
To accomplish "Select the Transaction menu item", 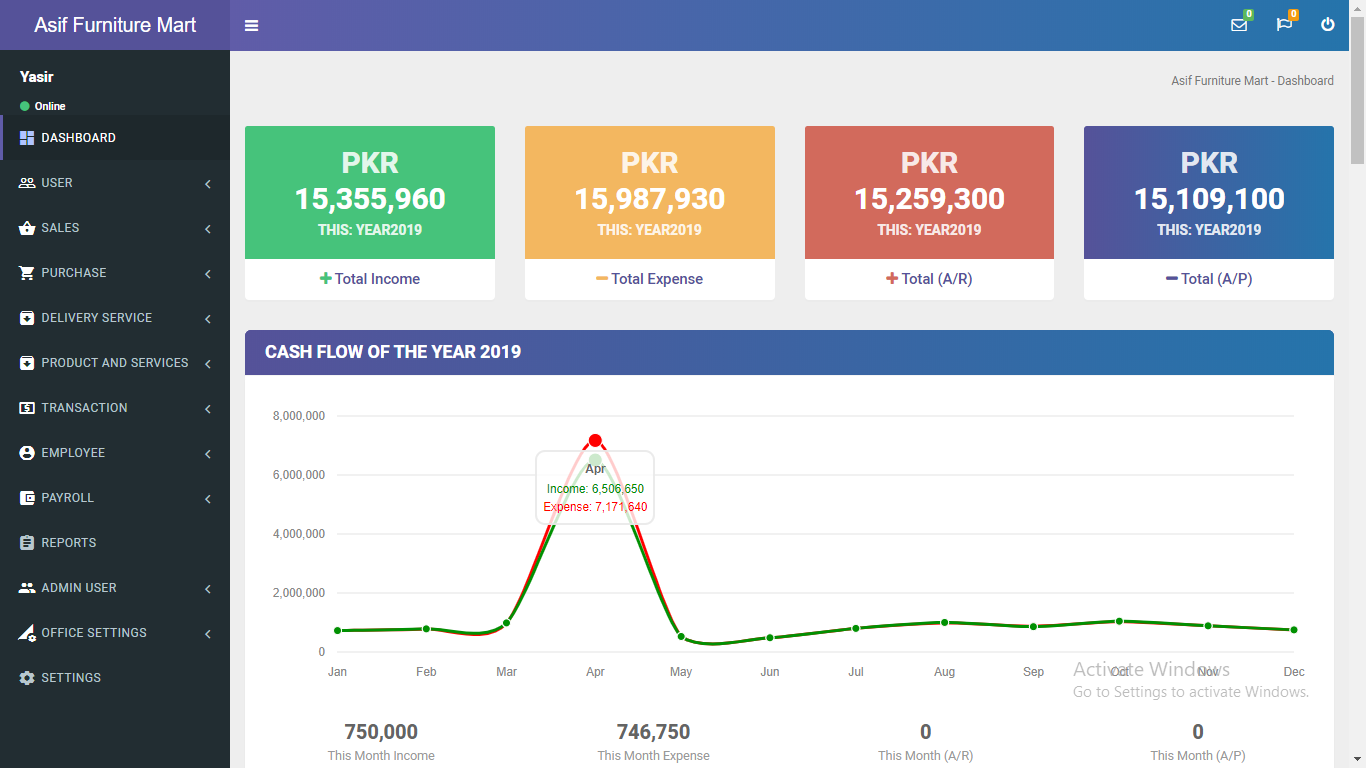I will coord(84,408).
